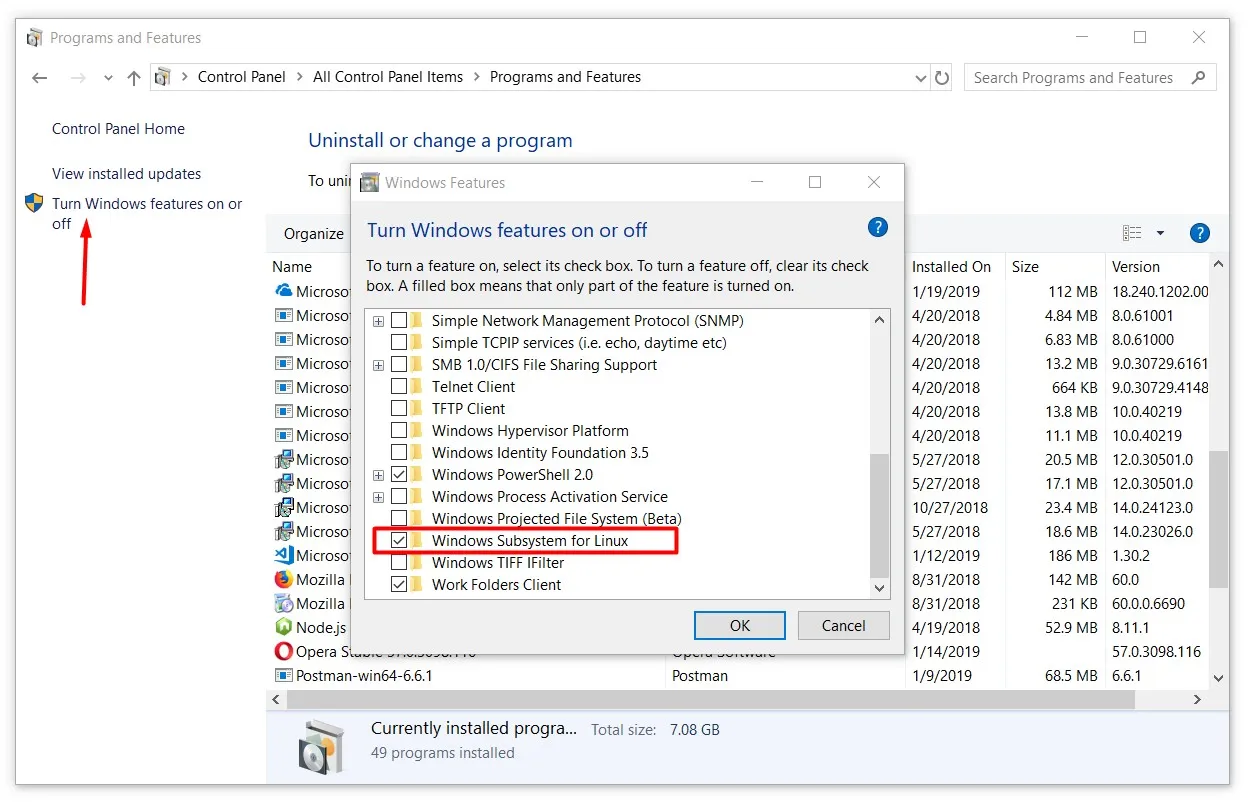Disable the Work Folders Client feature
Image resolution: width=1249 pixels, height=802 pixels.
tap(400, 584)
